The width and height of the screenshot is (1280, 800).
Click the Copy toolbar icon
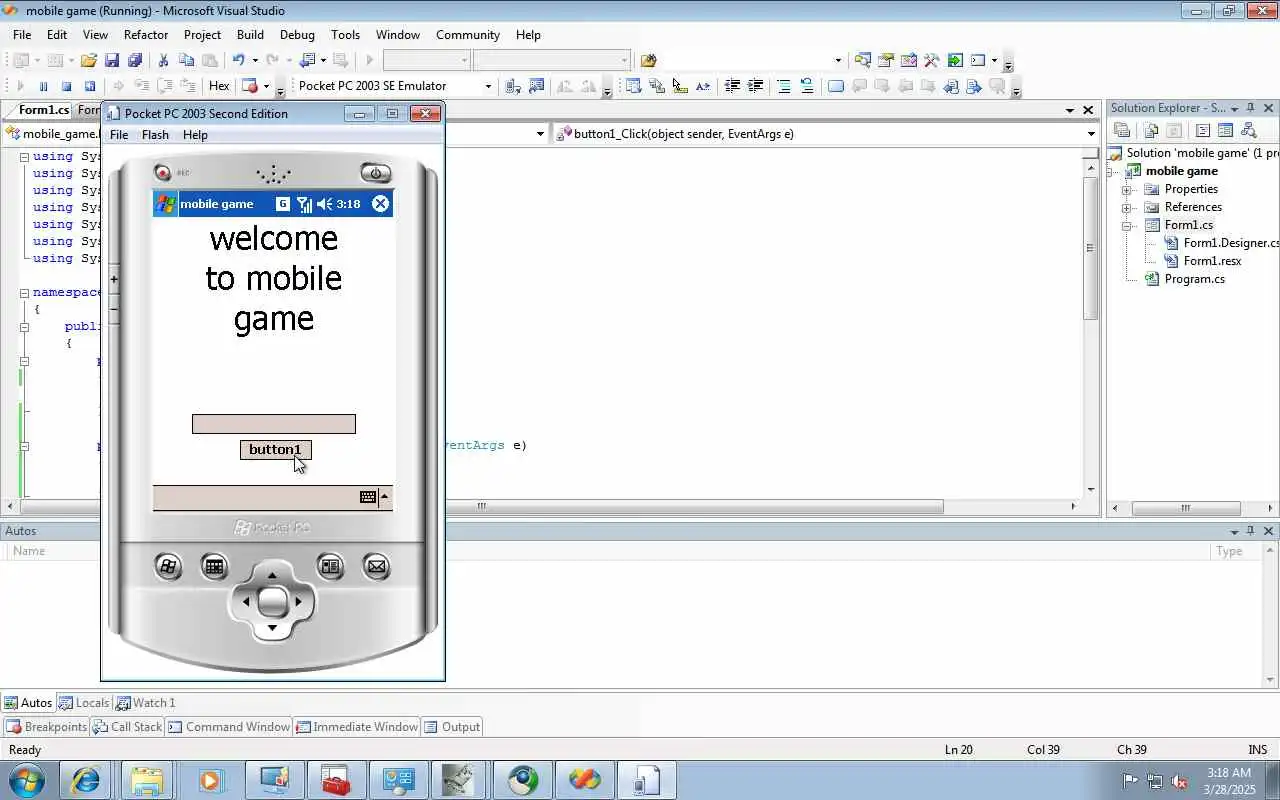[x=186, y=61]
